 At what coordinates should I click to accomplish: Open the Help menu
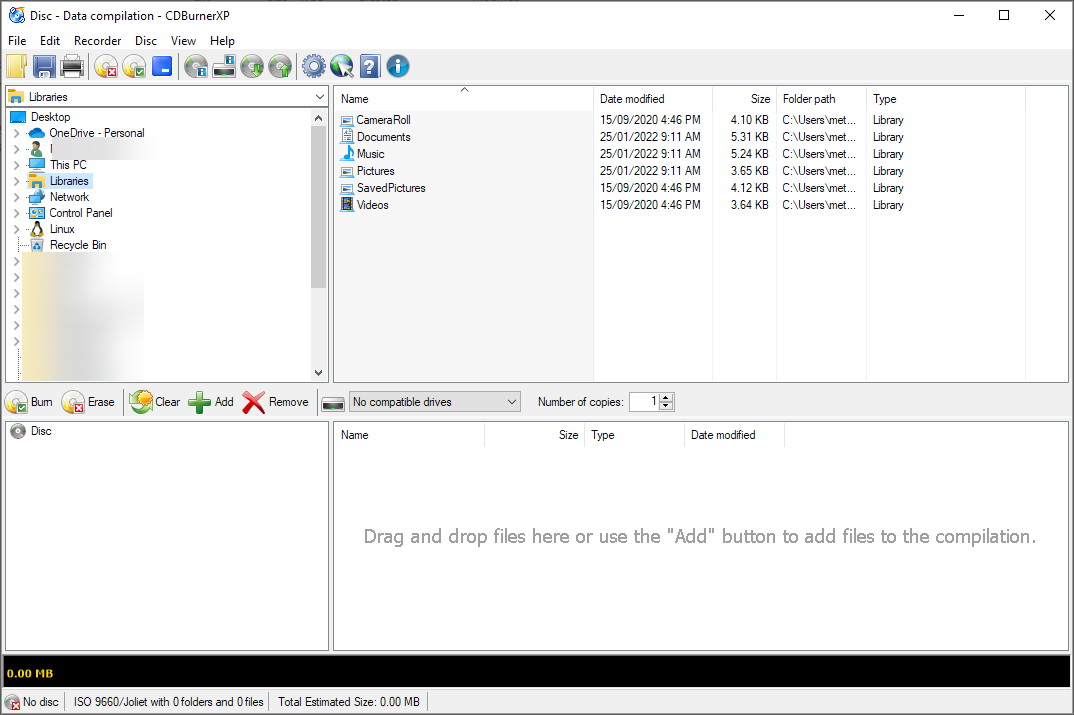pyautogui.click(x=222, y=41)
